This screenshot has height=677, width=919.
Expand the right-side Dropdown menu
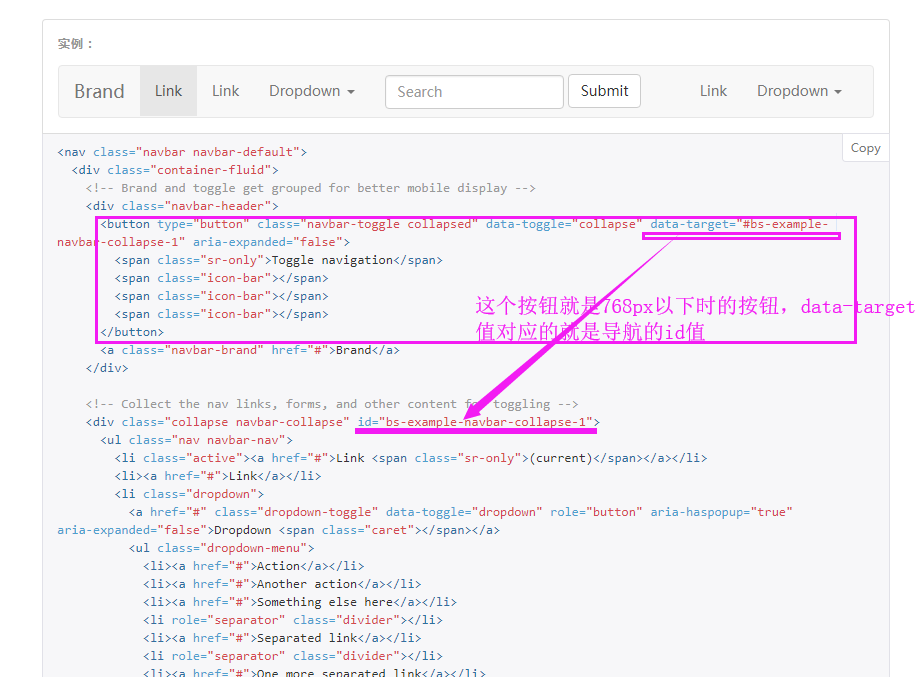point(799,91)
